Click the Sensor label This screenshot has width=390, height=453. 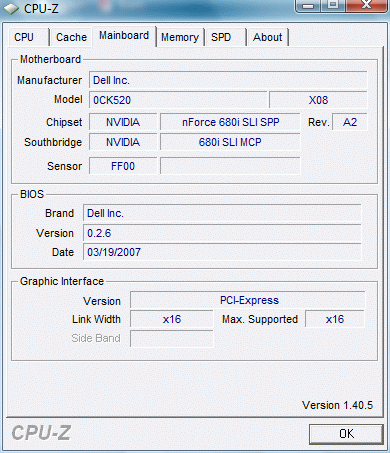click(64, 166)
